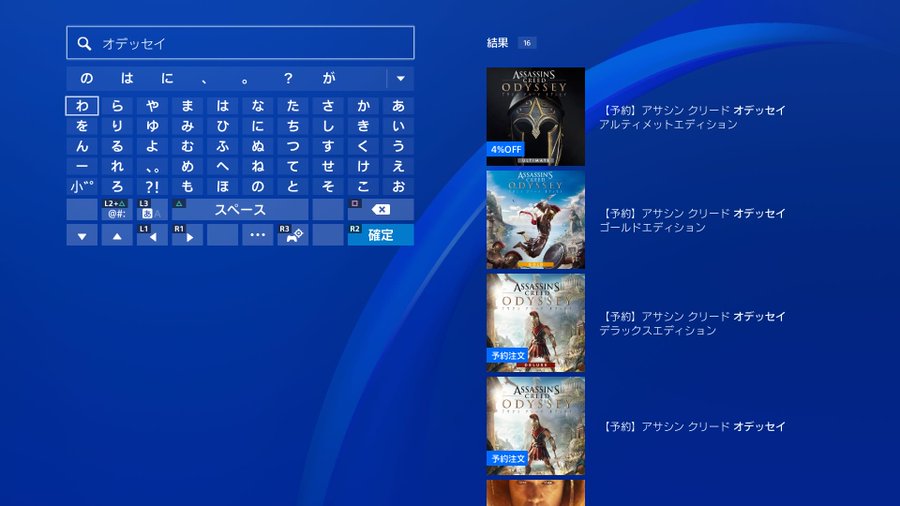Tap the ろ key
The image size is (900, 506).
pos(117,186)
